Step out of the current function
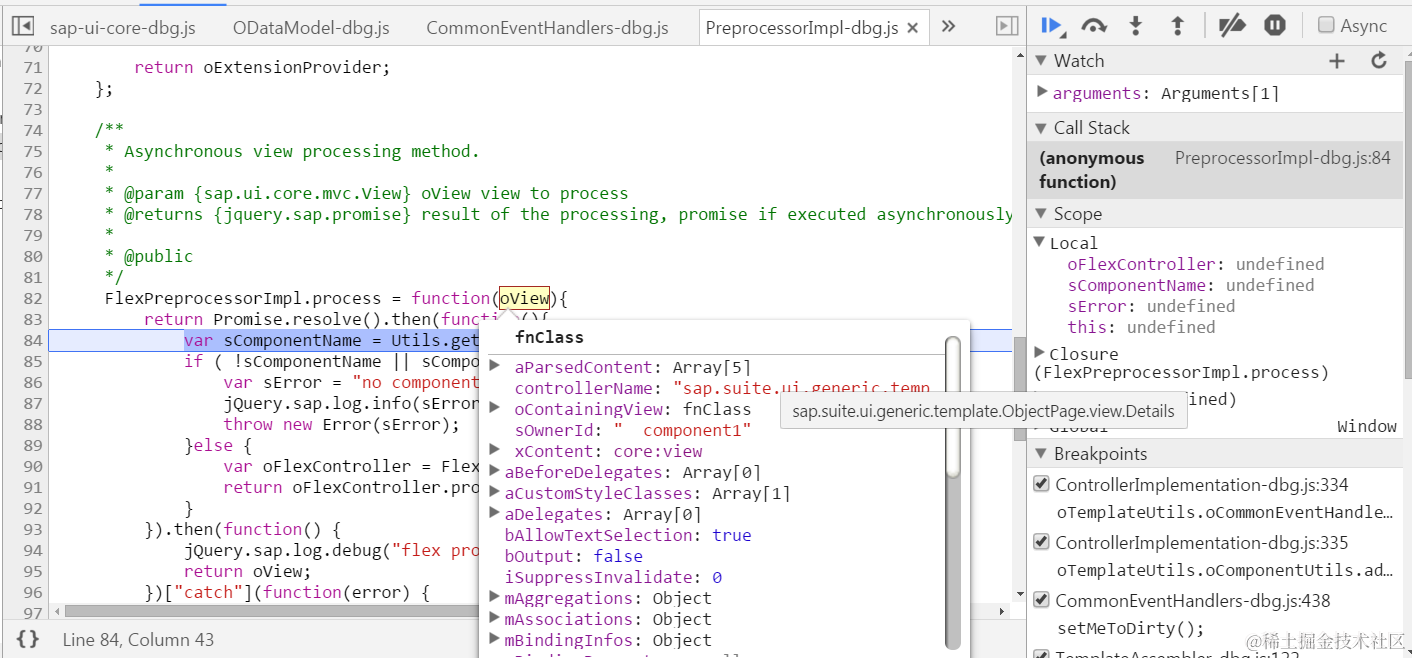The width and height of the screenshot is (1412, 658). coord(1178,26)
